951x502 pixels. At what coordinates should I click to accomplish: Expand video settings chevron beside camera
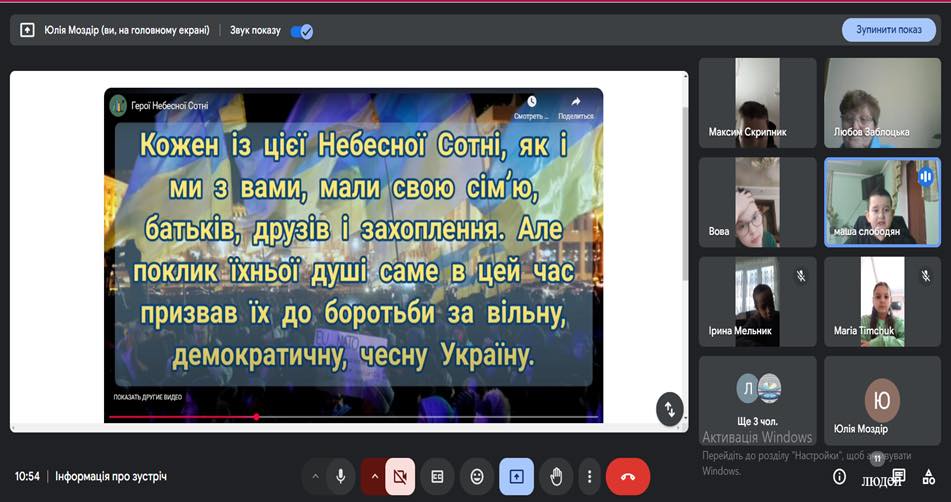[x=374, y=477]
